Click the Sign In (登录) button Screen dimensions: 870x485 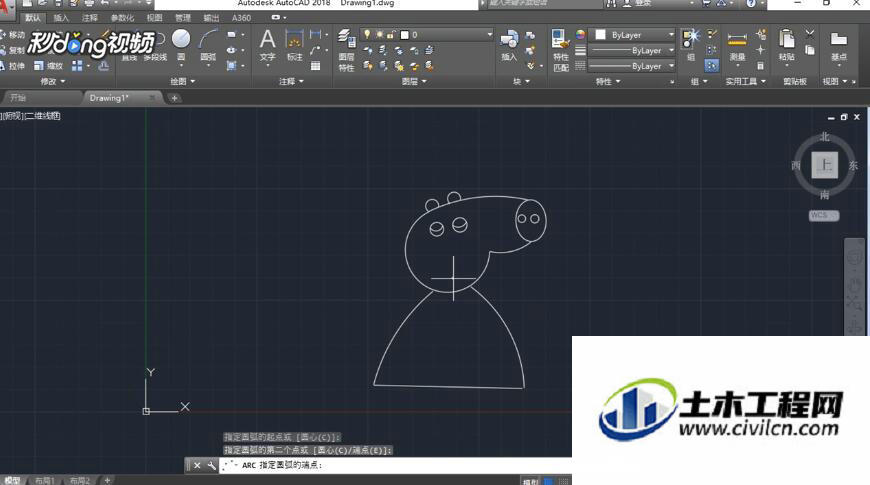click(638, 3)
